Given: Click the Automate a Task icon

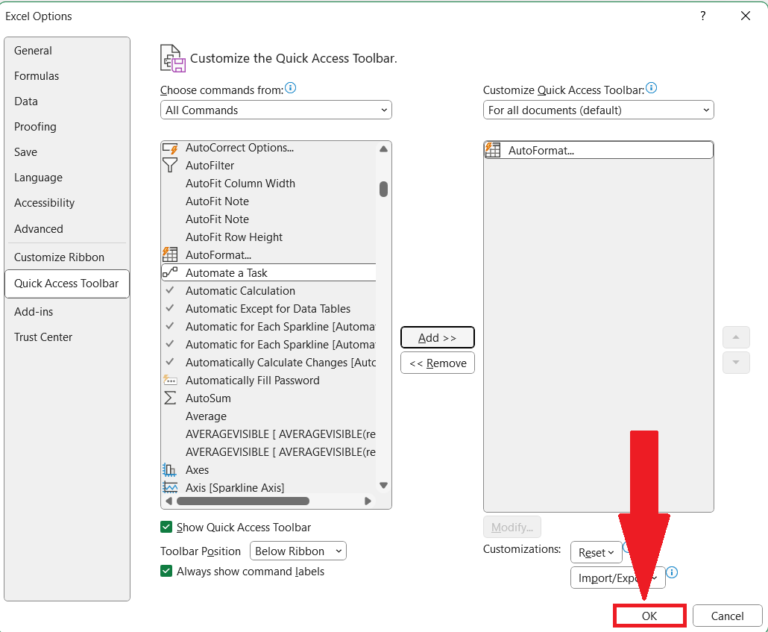Looking at the screenshot, I should click(x=169, y=273).
